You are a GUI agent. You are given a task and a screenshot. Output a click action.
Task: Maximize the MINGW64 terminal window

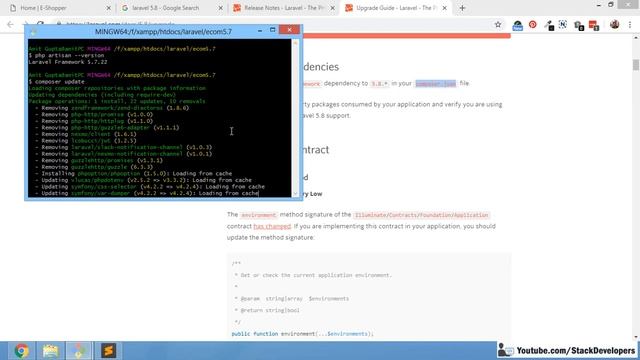[272, 30]
